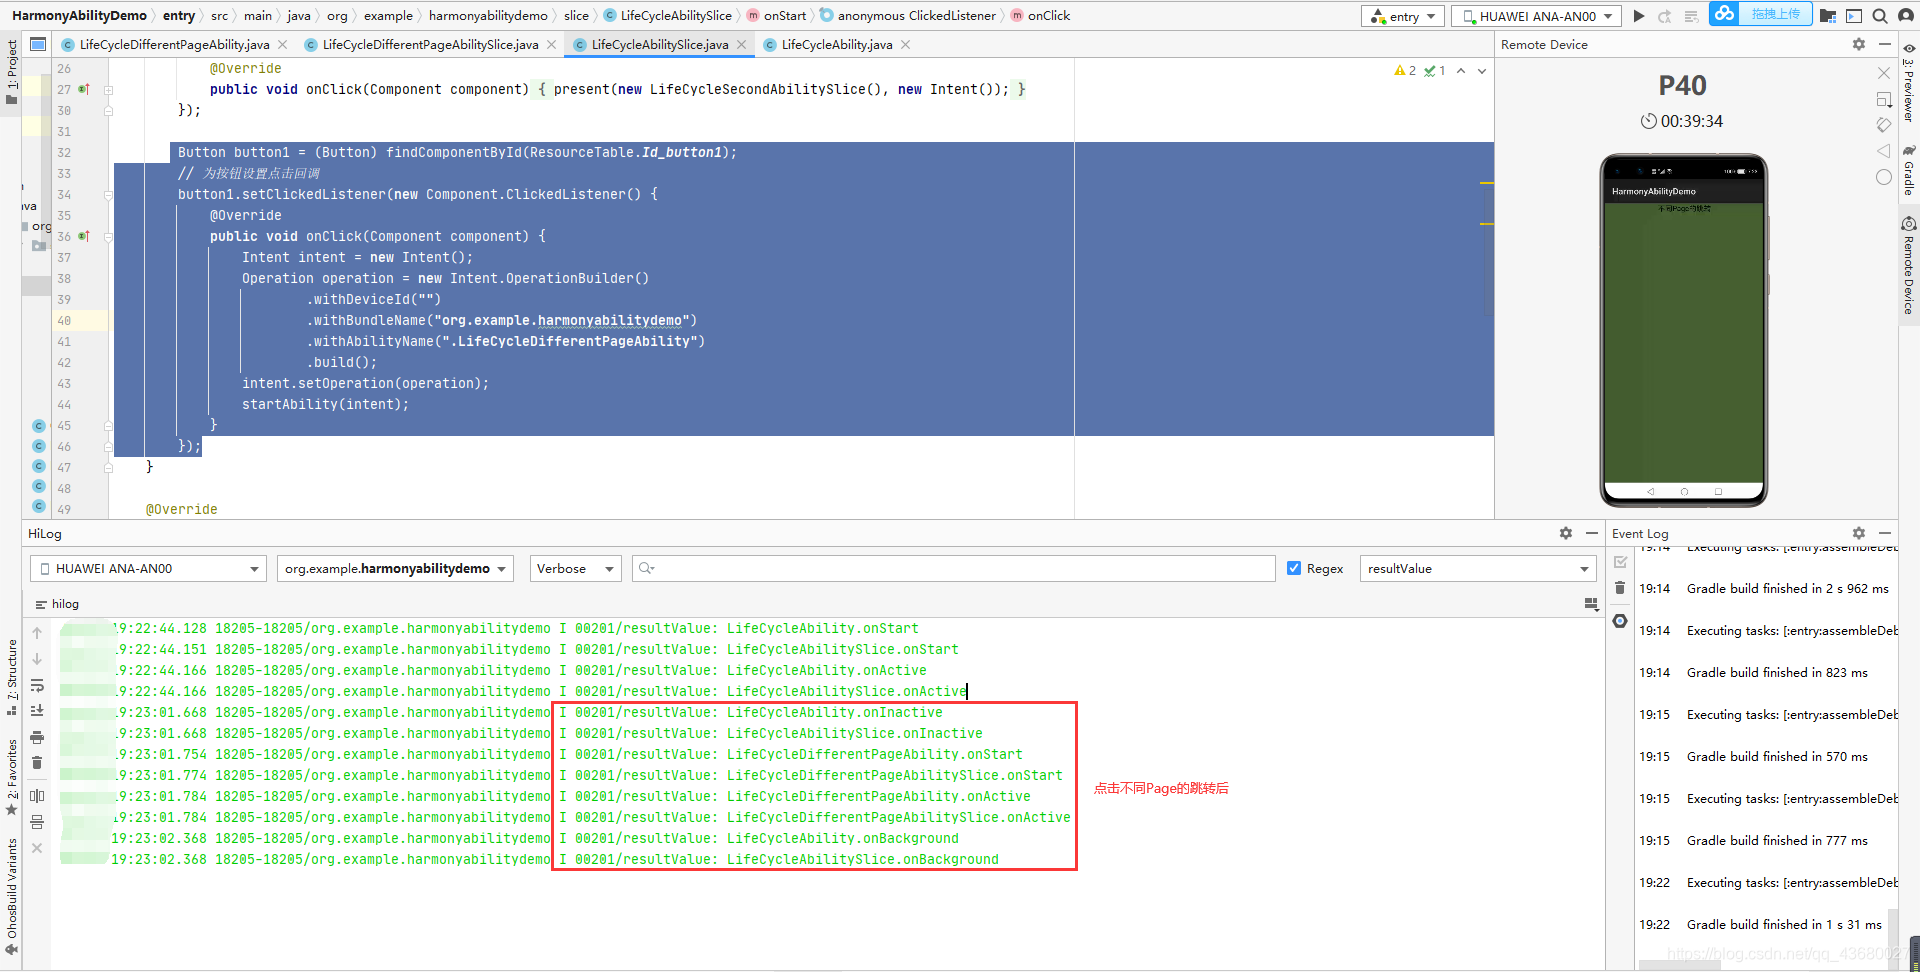Open Remote Device panel settings gear
The width and height of the screenshot is (1920, 972).
1859,44
